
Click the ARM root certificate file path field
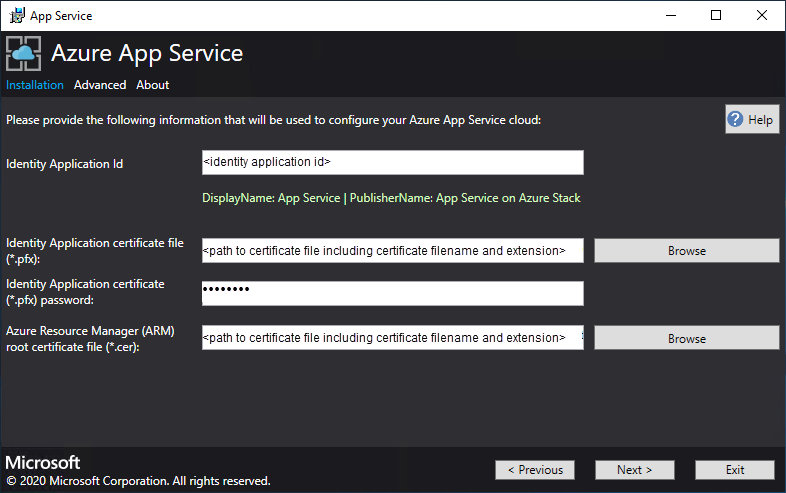tap(392, 338)
